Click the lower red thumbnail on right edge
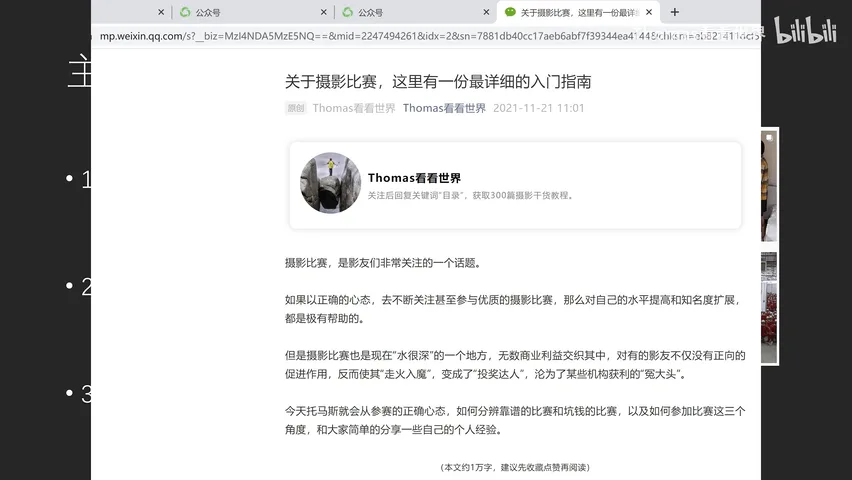The height and width of the screenshot is (480, 852). click(x=769, y=307)
